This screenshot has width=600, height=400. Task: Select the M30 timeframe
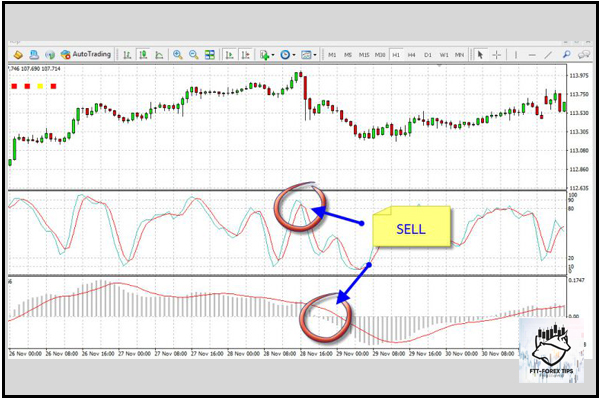click(380, 55)
